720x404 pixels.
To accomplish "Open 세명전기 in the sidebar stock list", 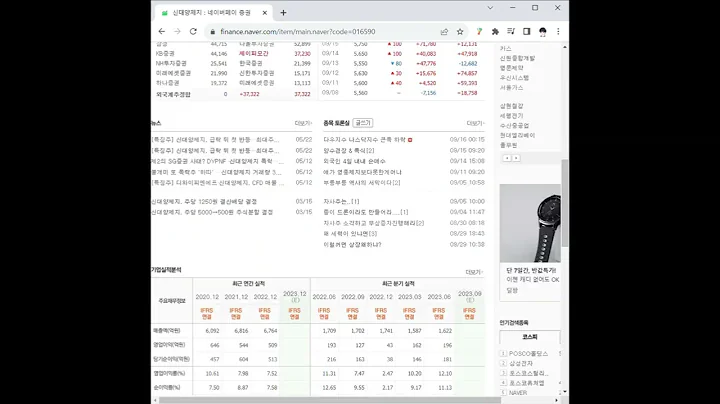I will 512,116.
